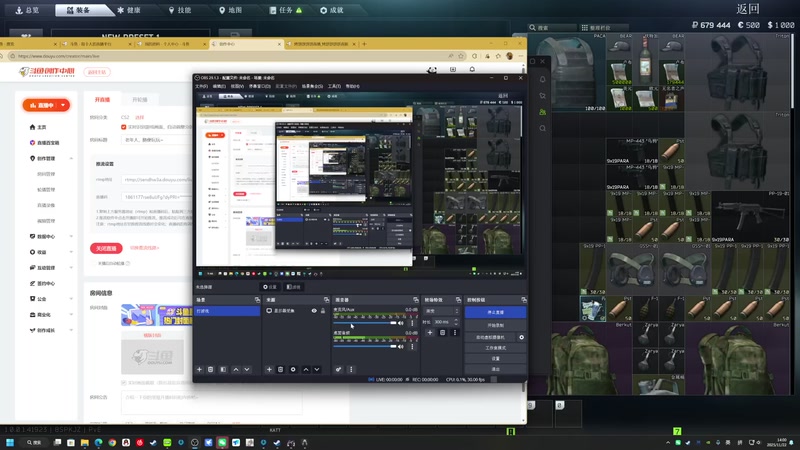
Task: Toggle checkbox beneath the Douyu cover placeholder
Action: 123,382
